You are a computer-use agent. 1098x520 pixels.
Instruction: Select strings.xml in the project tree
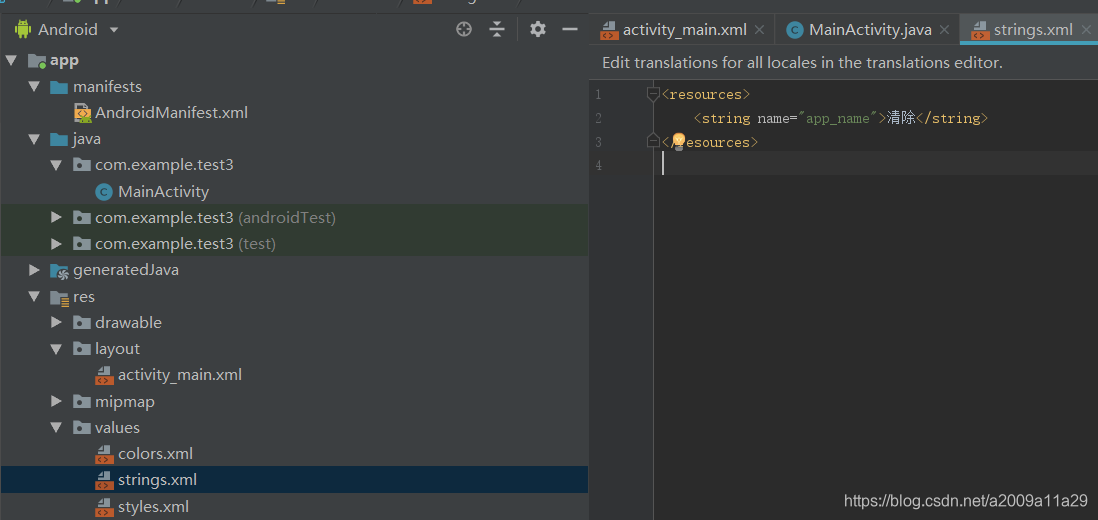click(x=158, y=480)
